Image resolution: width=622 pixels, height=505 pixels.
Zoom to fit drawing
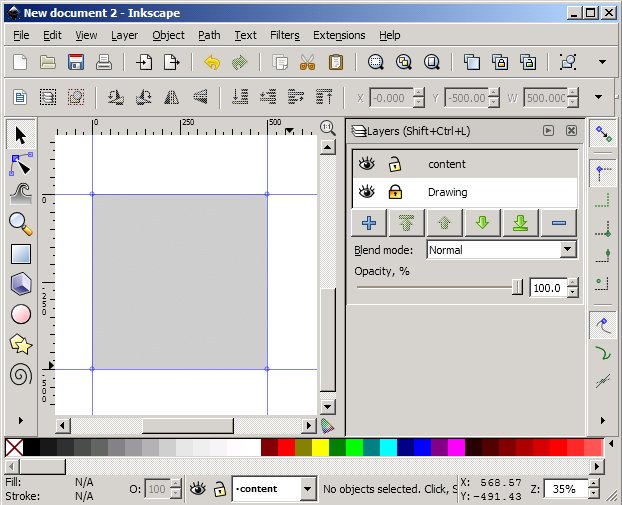click(x=404, y=62)
